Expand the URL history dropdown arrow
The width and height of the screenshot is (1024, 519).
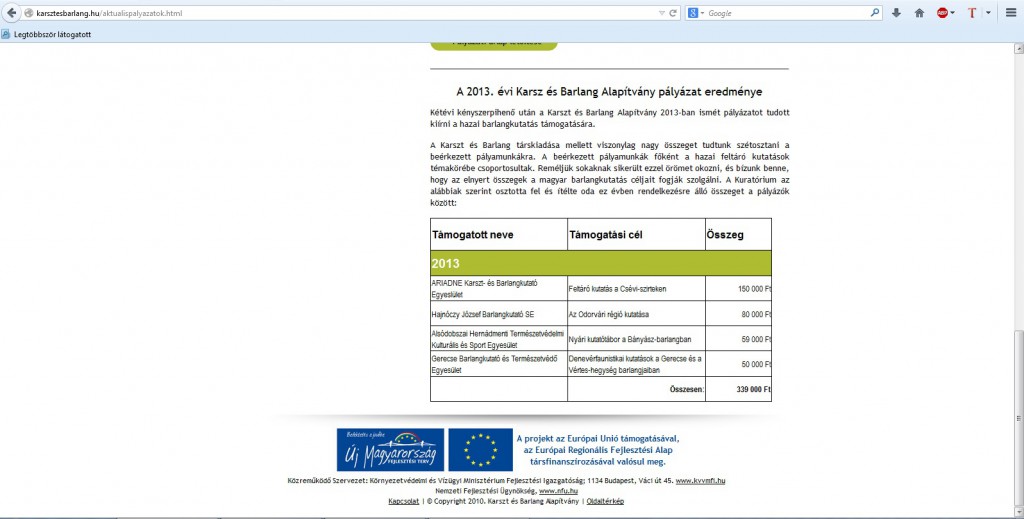661,13
